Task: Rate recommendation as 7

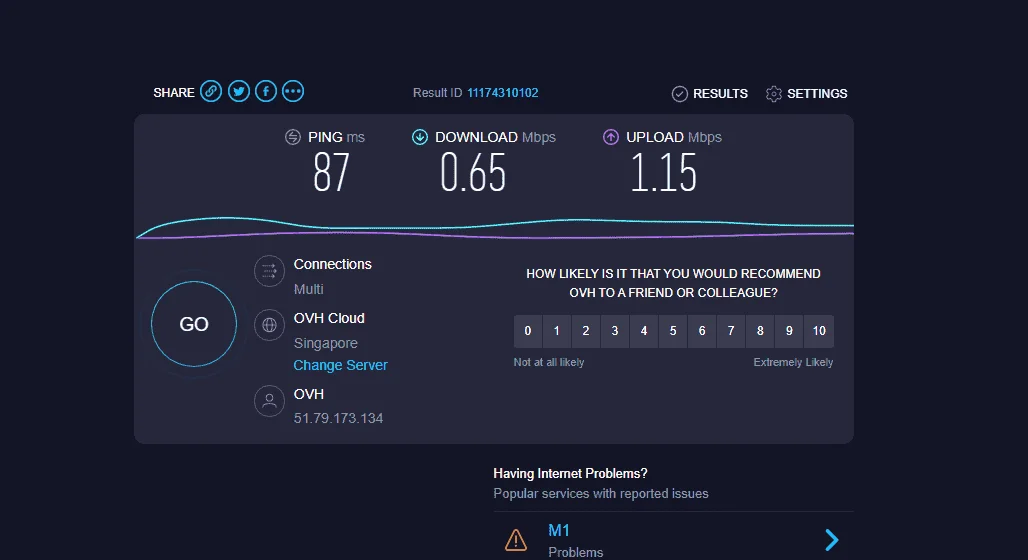Action: point(731,331)
